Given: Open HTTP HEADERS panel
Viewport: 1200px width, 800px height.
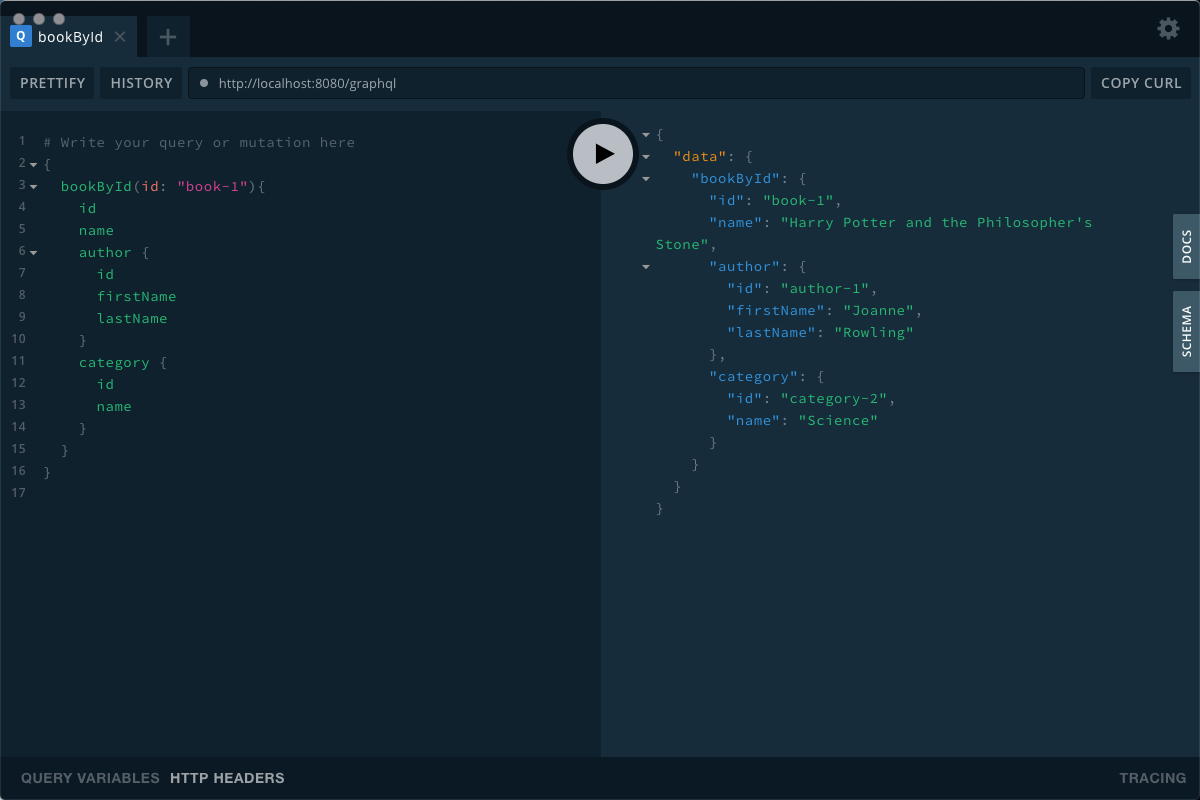Looking at the screenshot, I should pyautogui.click(x=227, y=778).
